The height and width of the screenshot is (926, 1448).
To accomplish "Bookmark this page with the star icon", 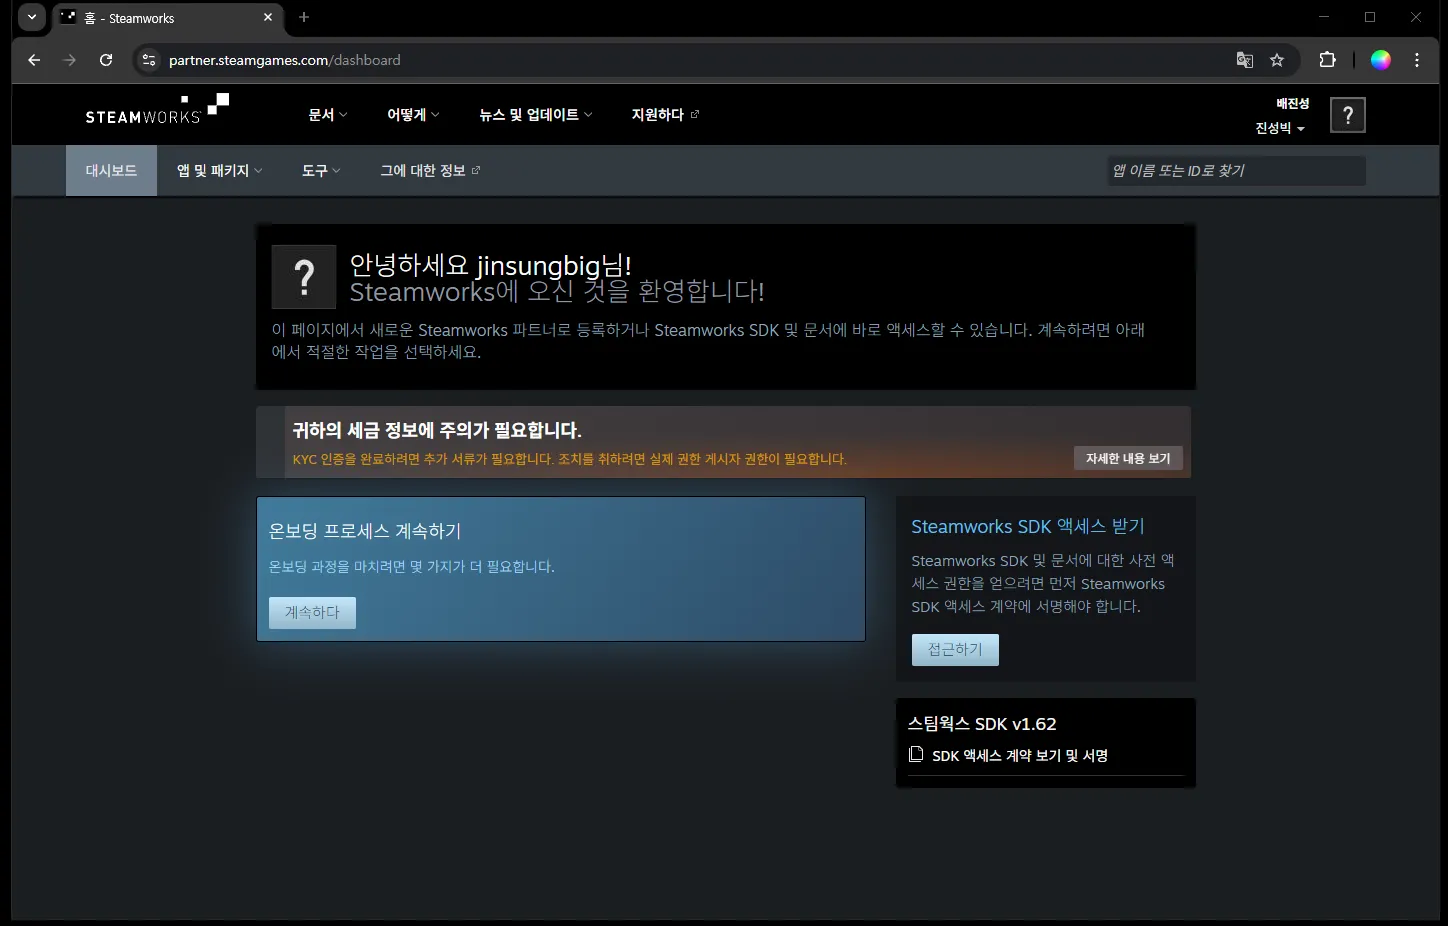I will [1277, 60].
